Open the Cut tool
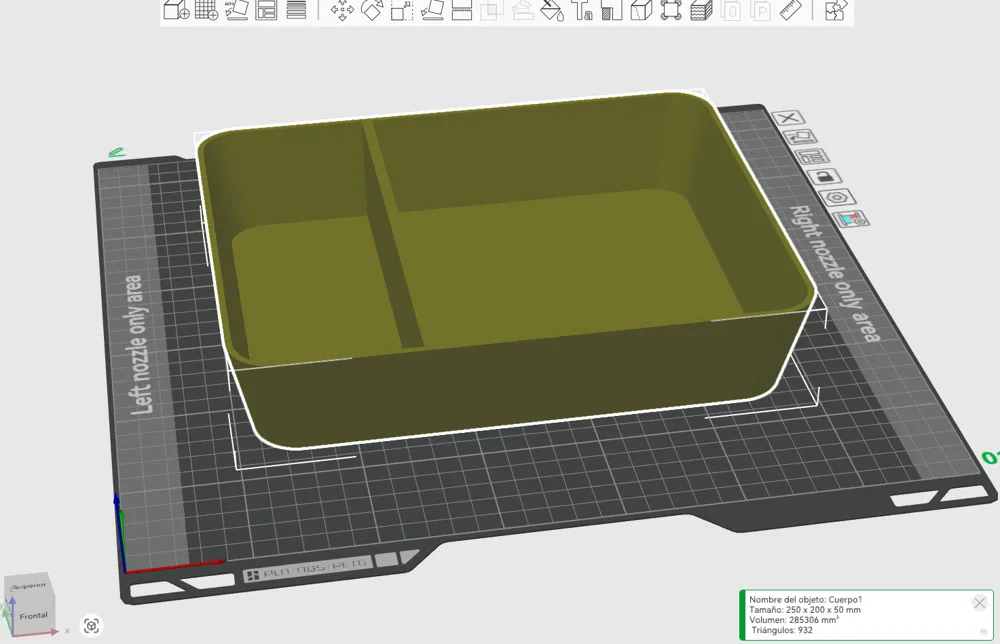The height and width of the screenshot is (644, 1000). 461,13
